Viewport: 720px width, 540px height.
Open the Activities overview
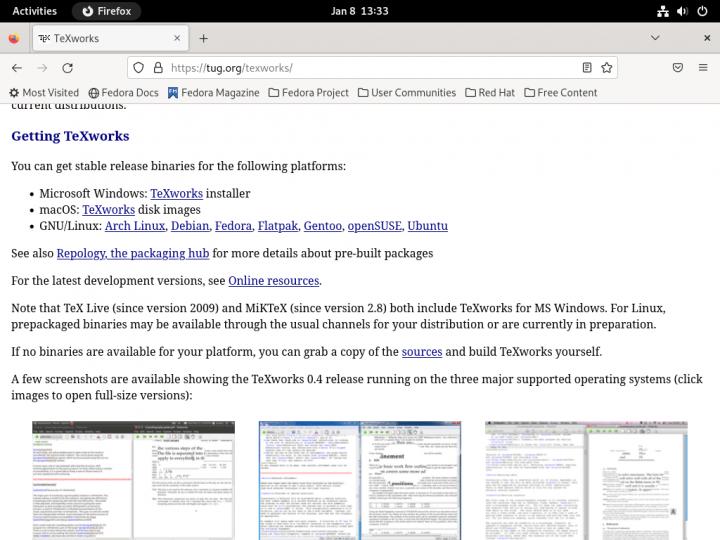tap(34, 11)
